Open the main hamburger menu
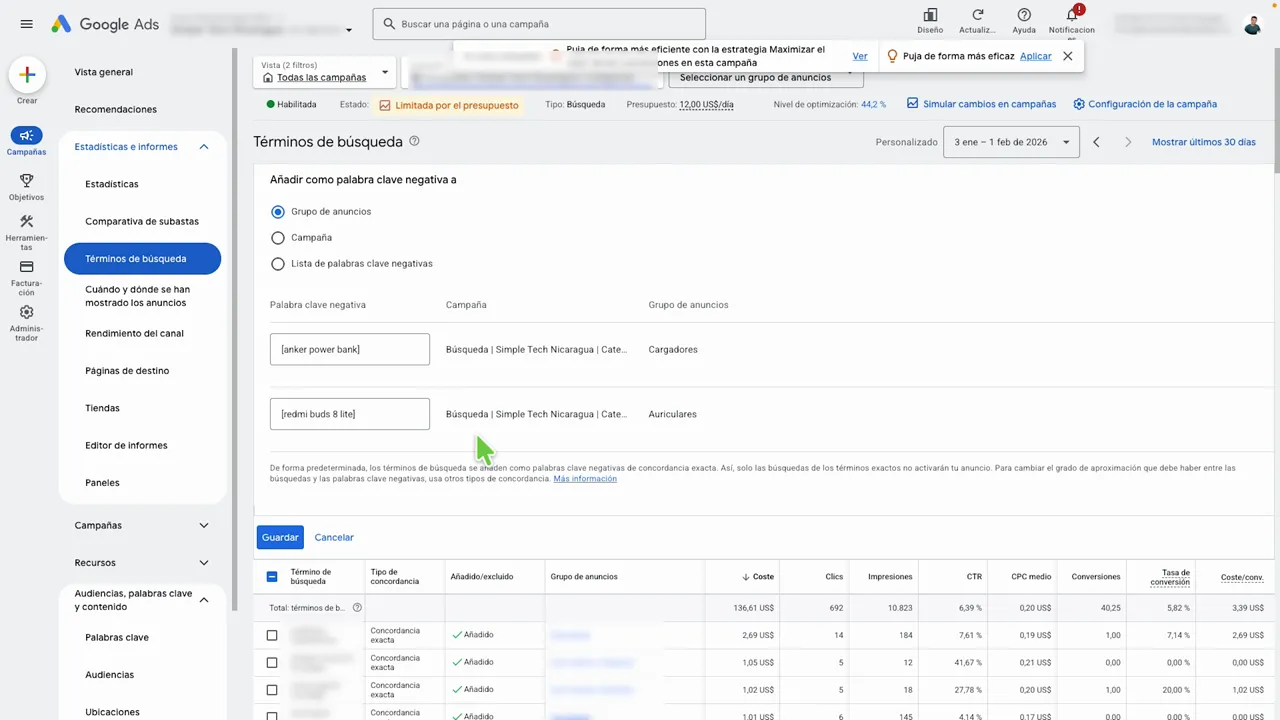 [26, 24]
